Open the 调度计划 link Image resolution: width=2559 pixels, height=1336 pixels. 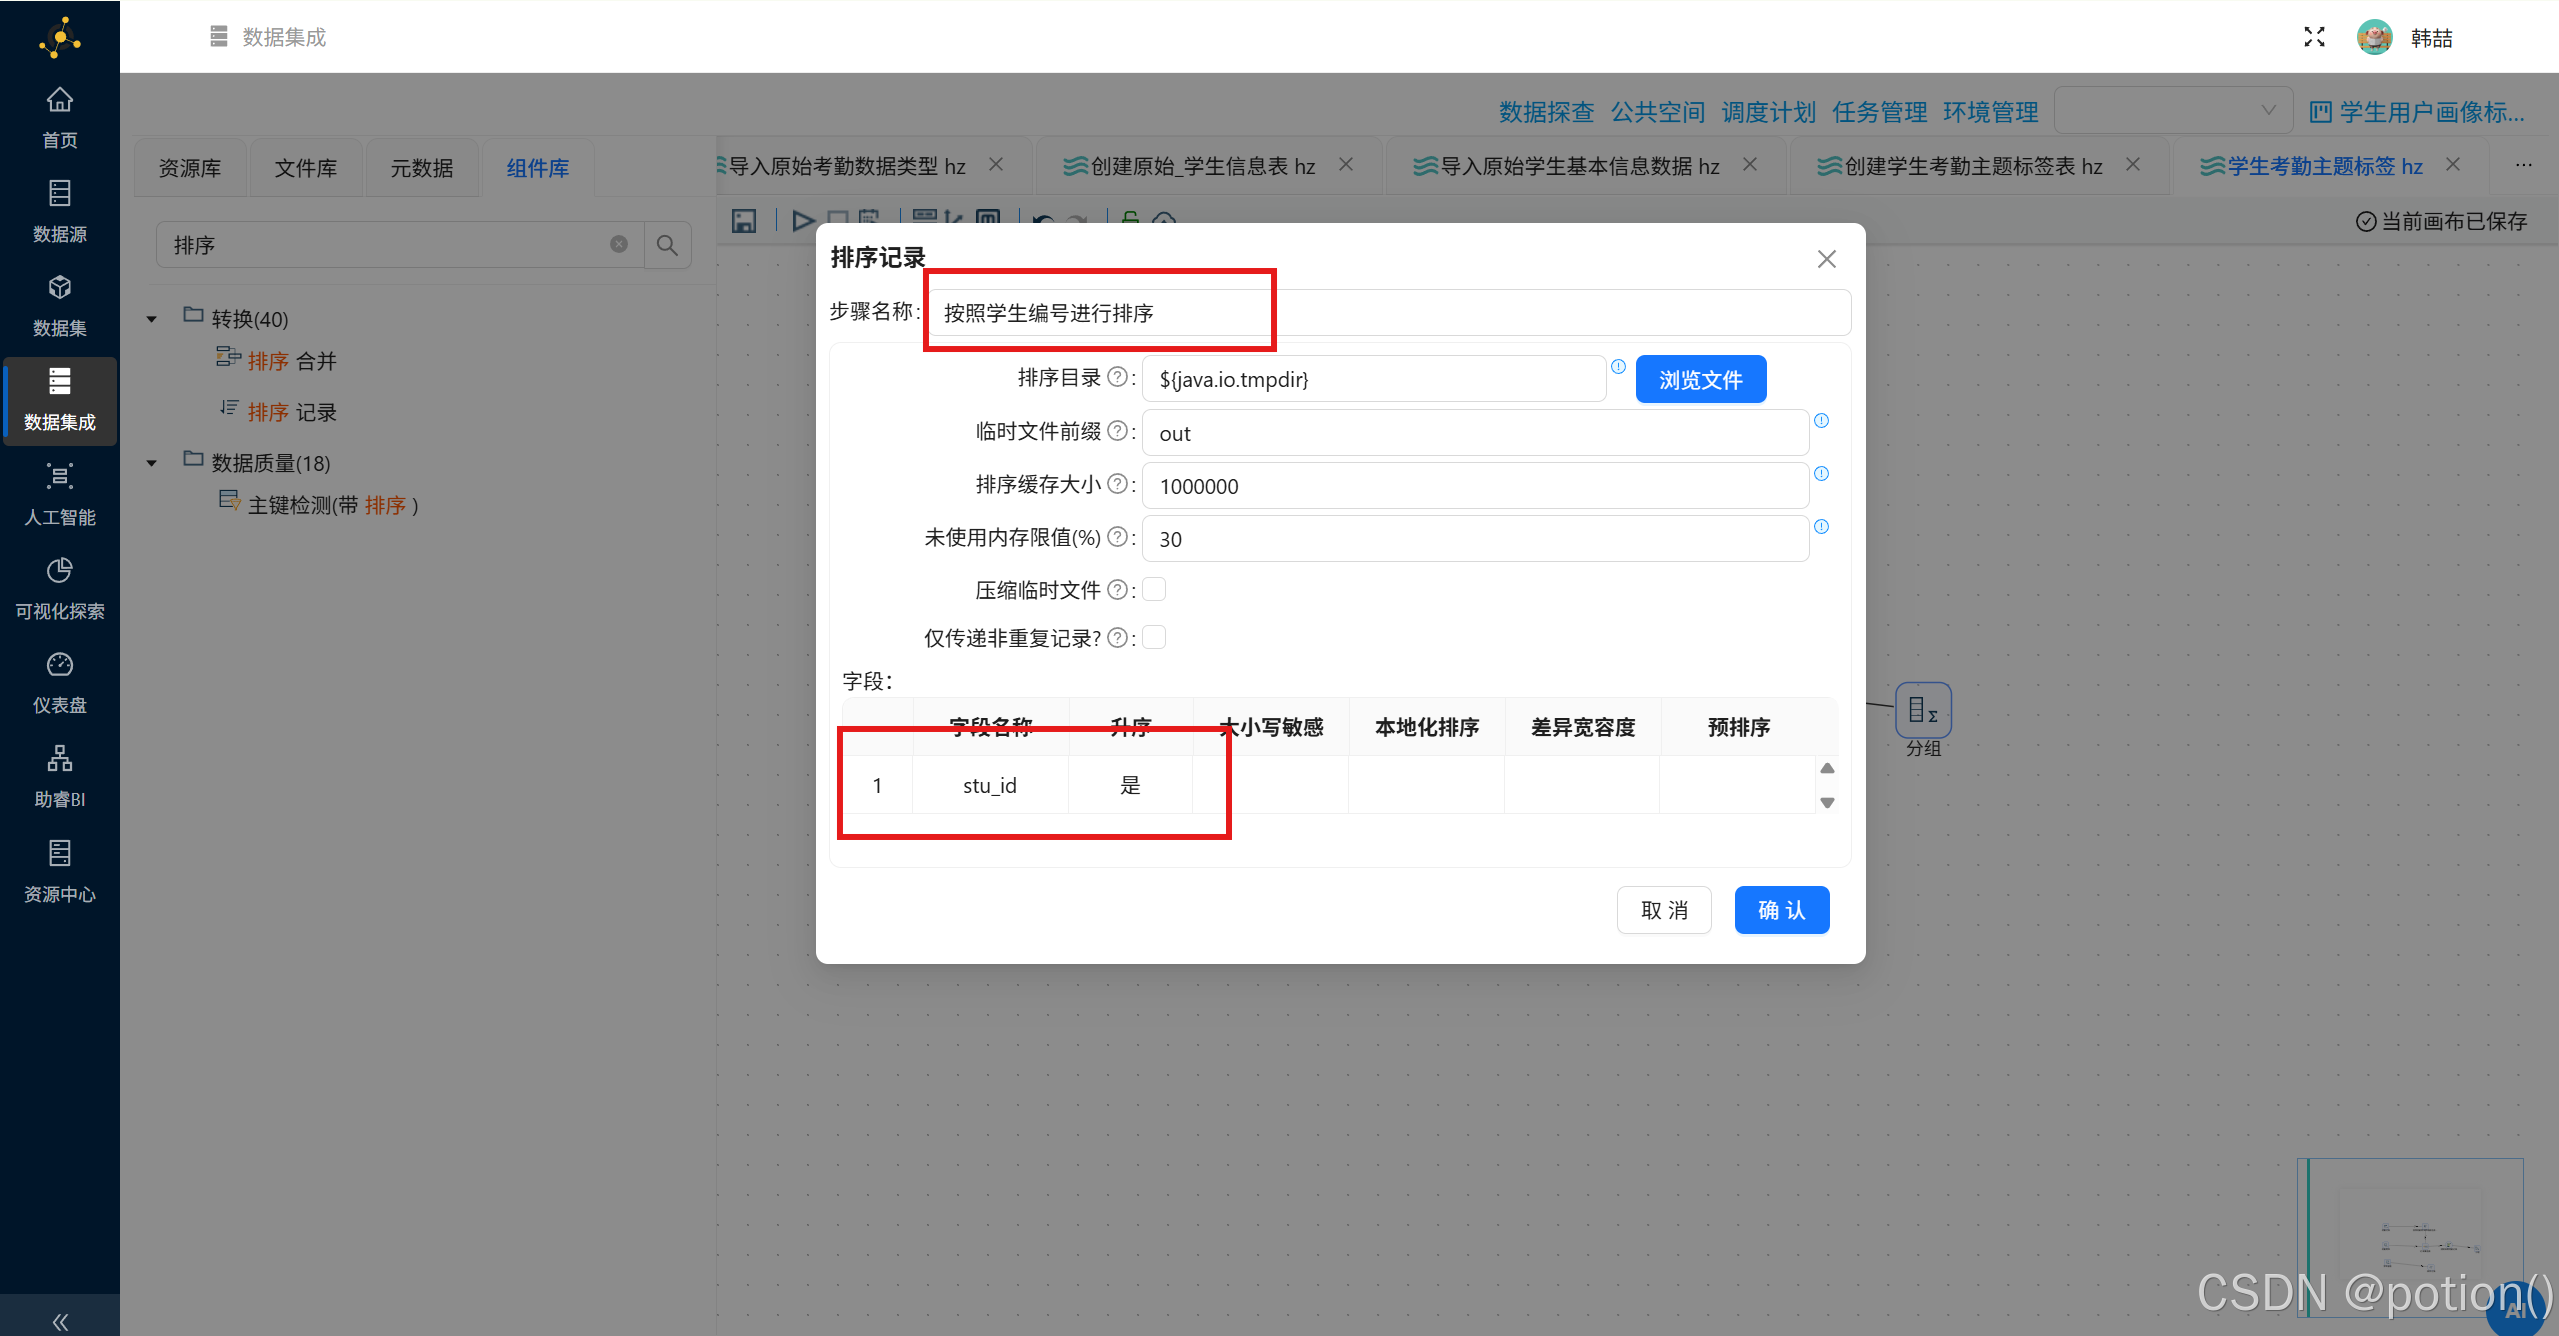pyautogui.click(x=1768, y=112)
